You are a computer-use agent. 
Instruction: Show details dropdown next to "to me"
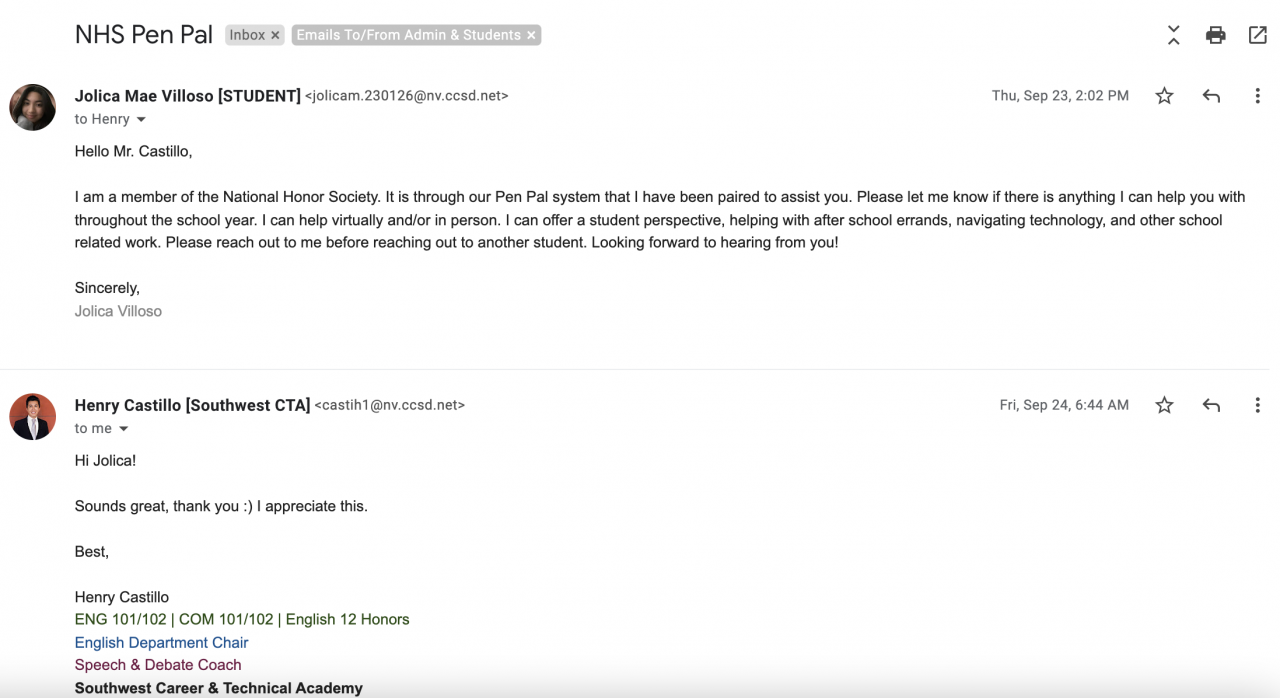point(124,429)
